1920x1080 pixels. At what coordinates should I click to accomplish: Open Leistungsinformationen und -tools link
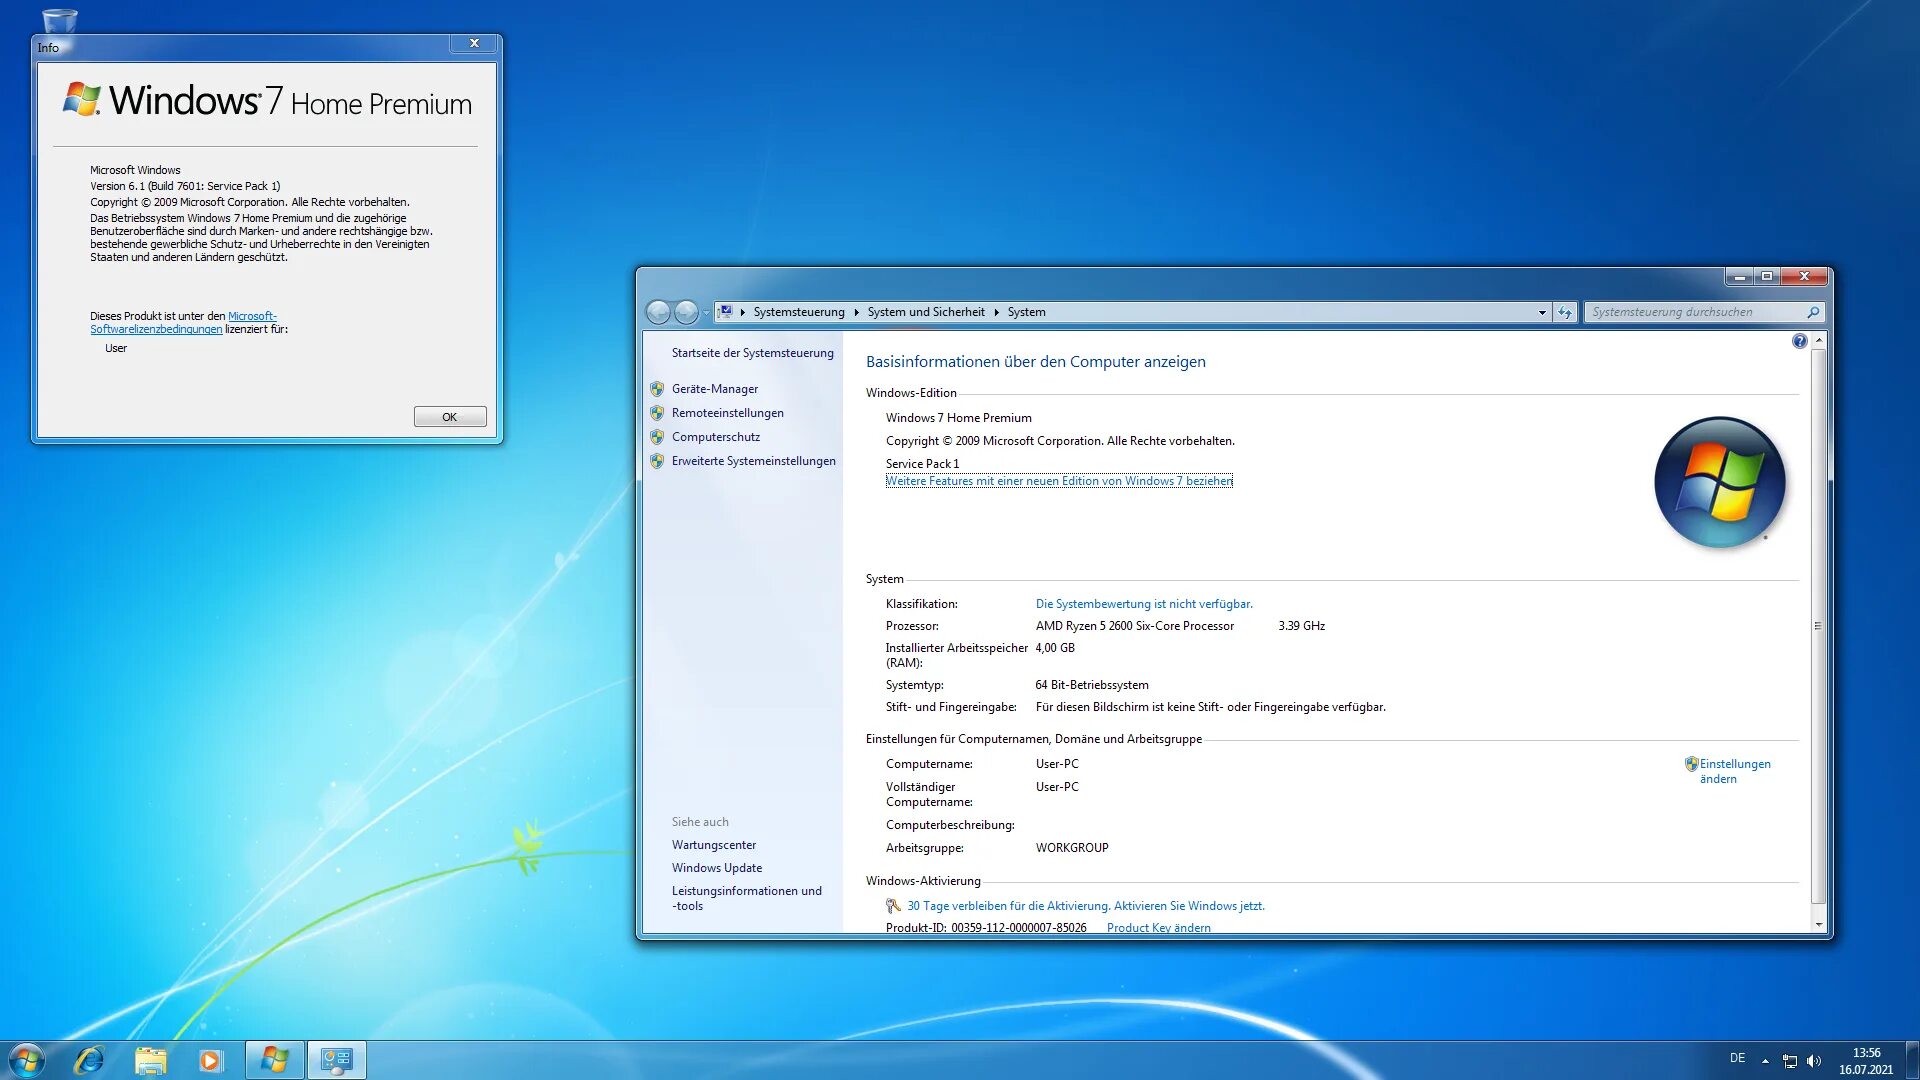click(x=747, y=898)
